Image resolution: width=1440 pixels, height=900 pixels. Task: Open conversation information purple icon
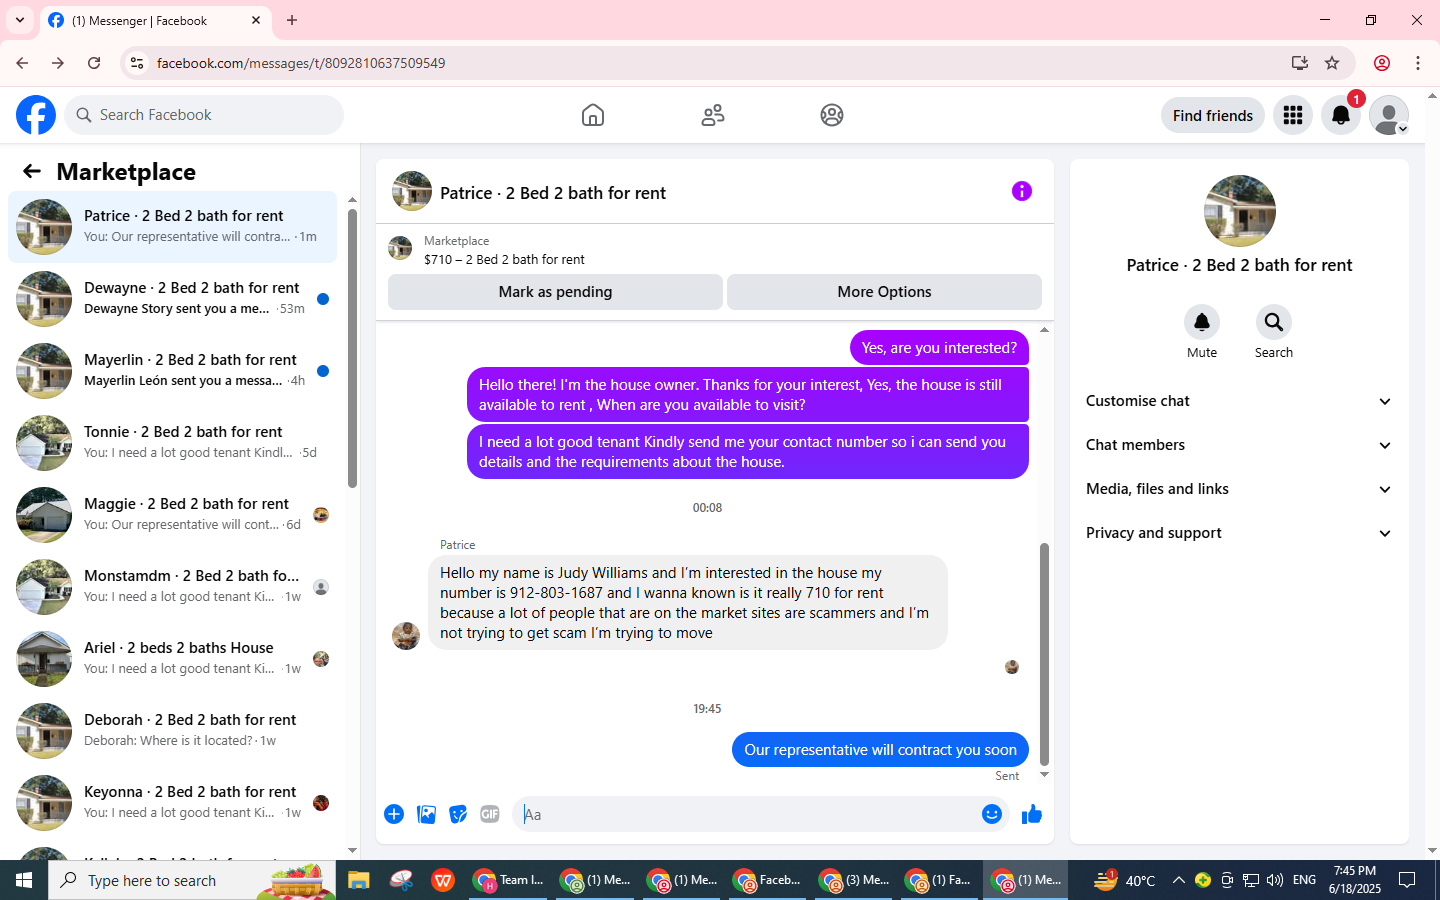click(1022, 191)
